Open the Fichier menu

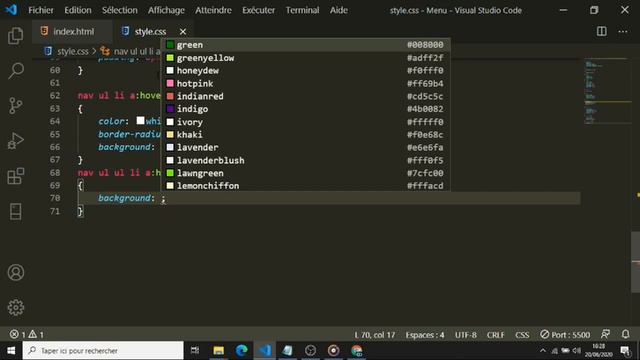41,10
